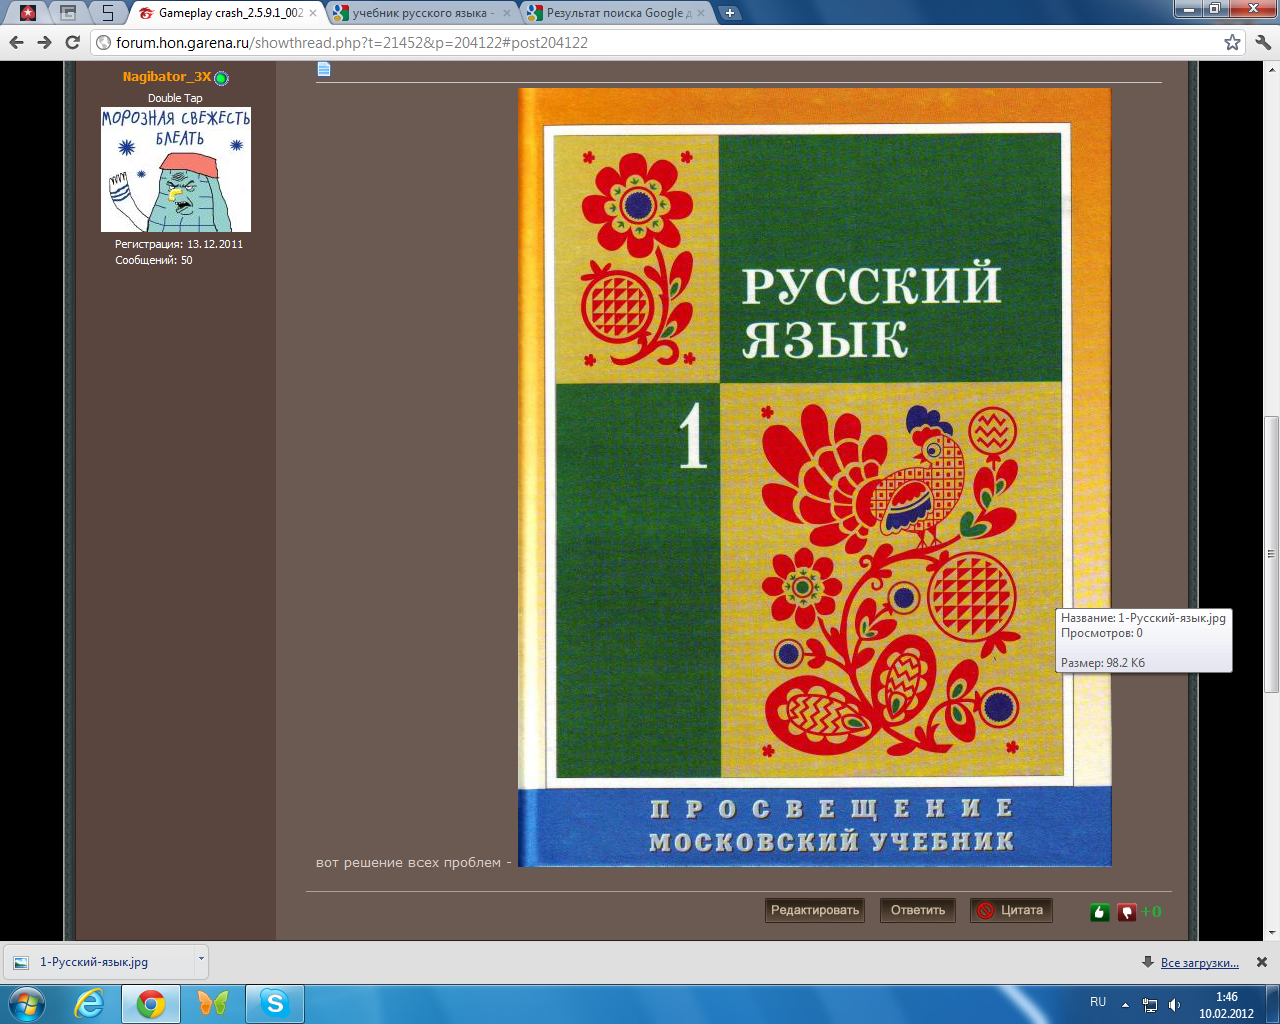Image resolution: width=1280 pixels, height=1024 pixels.
Task: Close the Gameplay crash tab
Action: pos(313,13)
